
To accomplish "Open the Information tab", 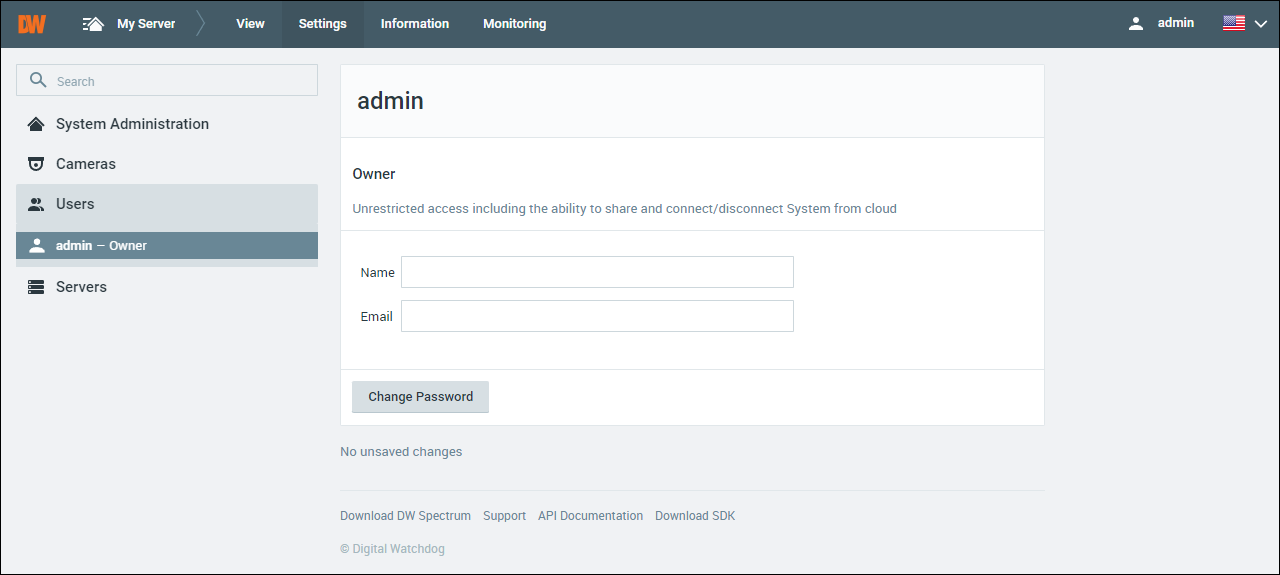I will (414, 24).
